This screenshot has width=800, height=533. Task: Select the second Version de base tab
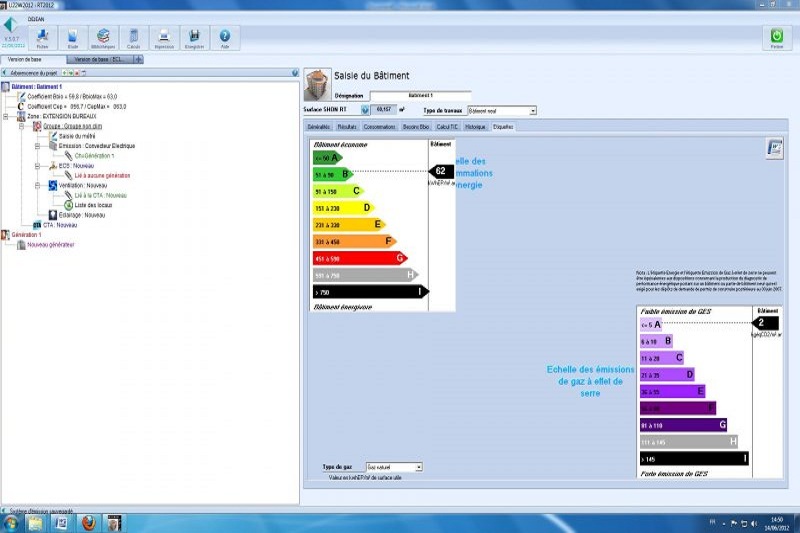100,59
